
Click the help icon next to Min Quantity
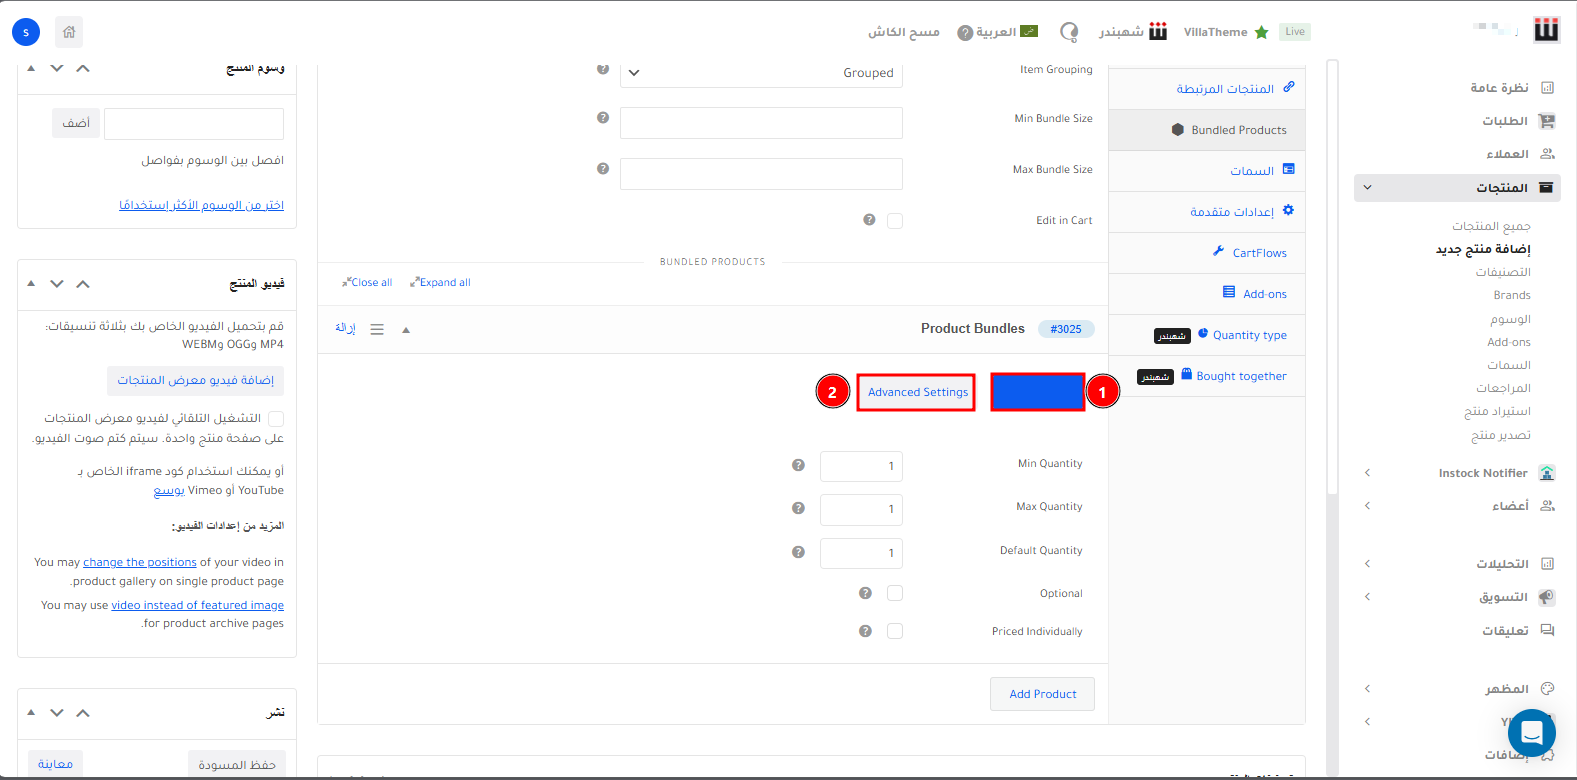point(798,465)
